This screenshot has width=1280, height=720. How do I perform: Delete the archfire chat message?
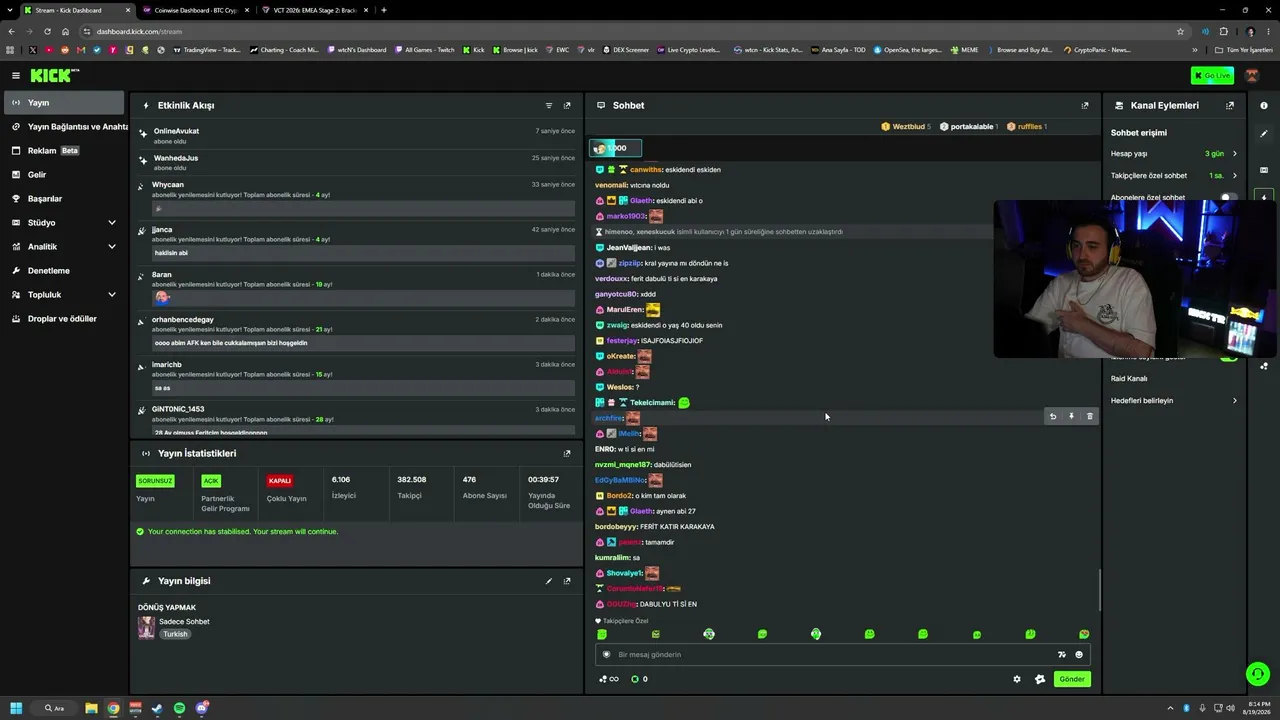(x=1090, y=416)
